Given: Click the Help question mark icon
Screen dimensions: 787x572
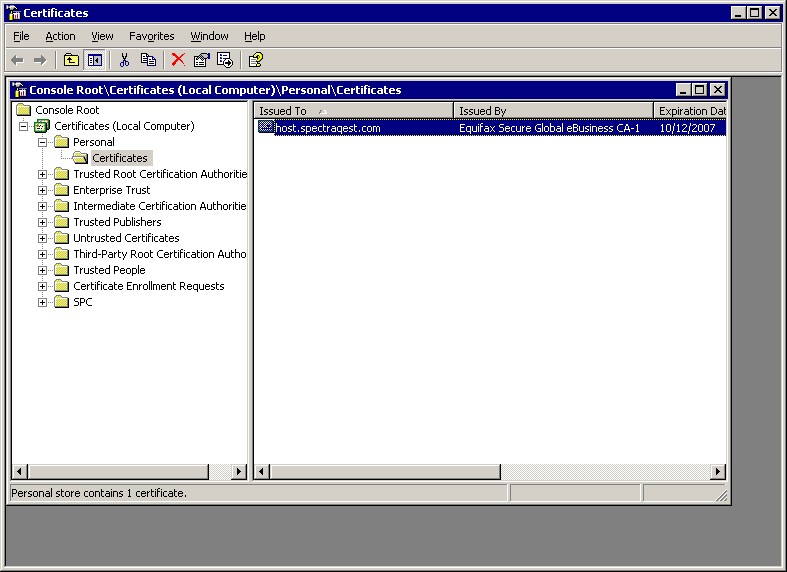Looking at the screenshot, I should click(256, 60).
